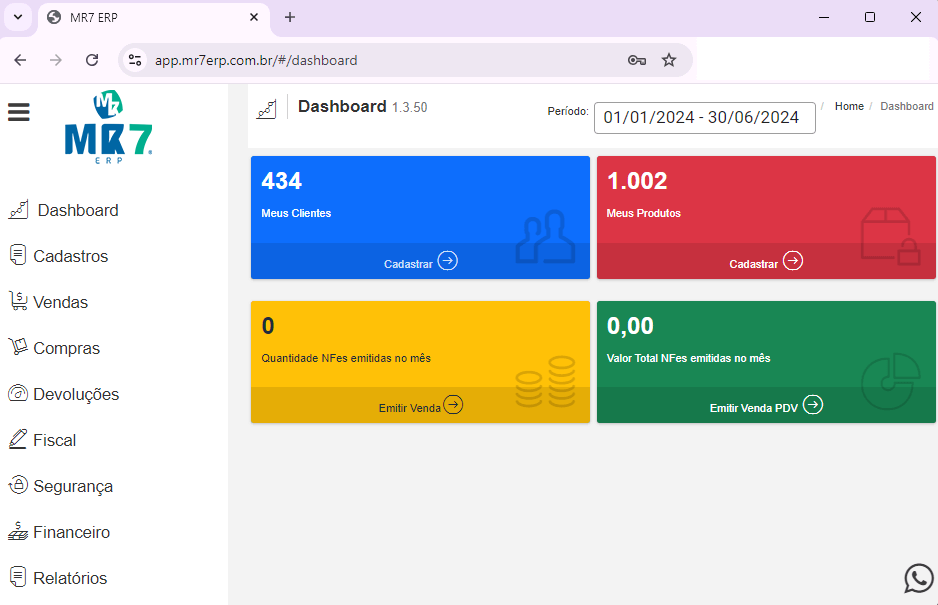Click the Vendas shopping cart icon

coord(19,301)
